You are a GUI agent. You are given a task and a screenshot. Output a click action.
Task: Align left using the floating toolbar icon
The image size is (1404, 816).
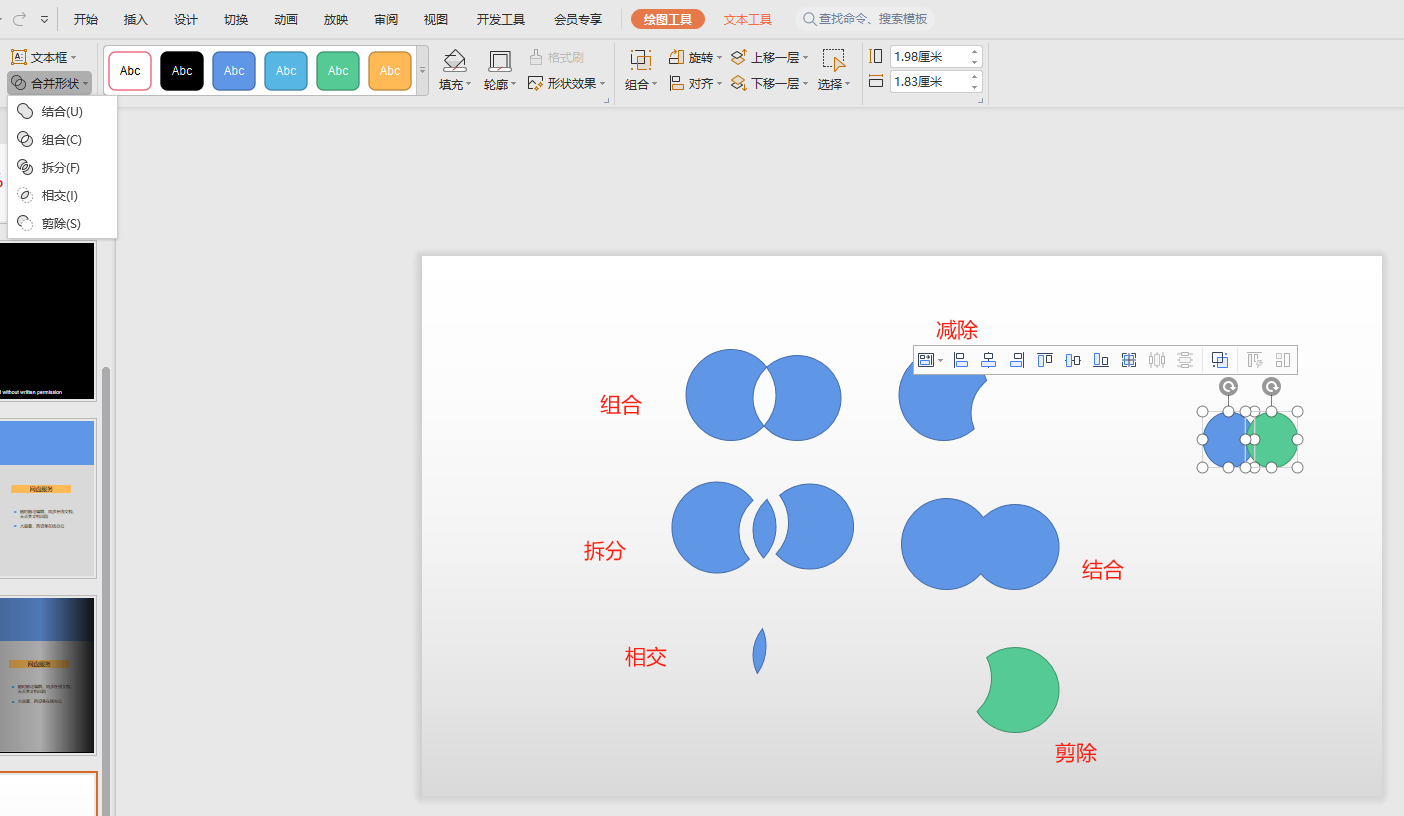[x=961, y=360]
